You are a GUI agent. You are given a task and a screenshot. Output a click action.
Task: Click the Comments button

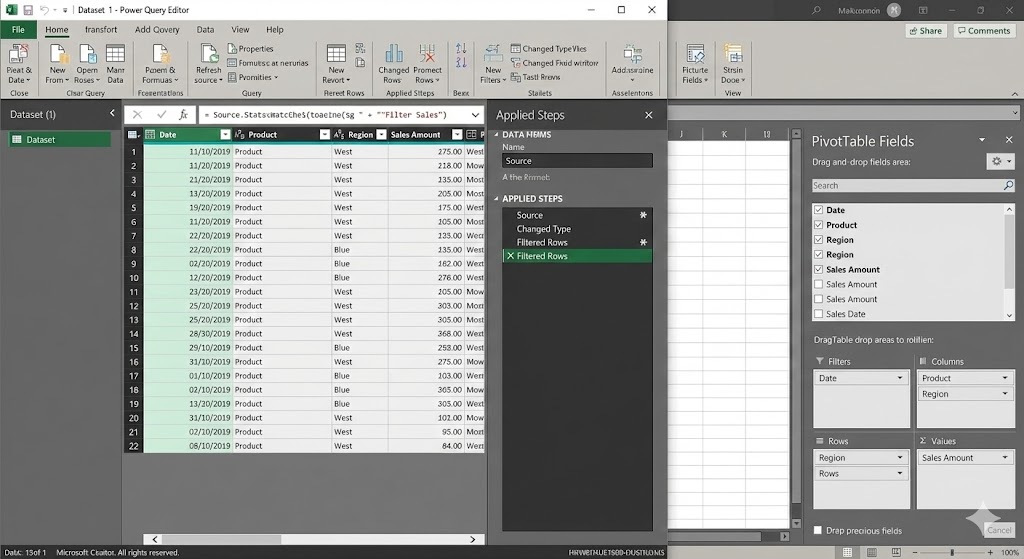tap(983, 31)
